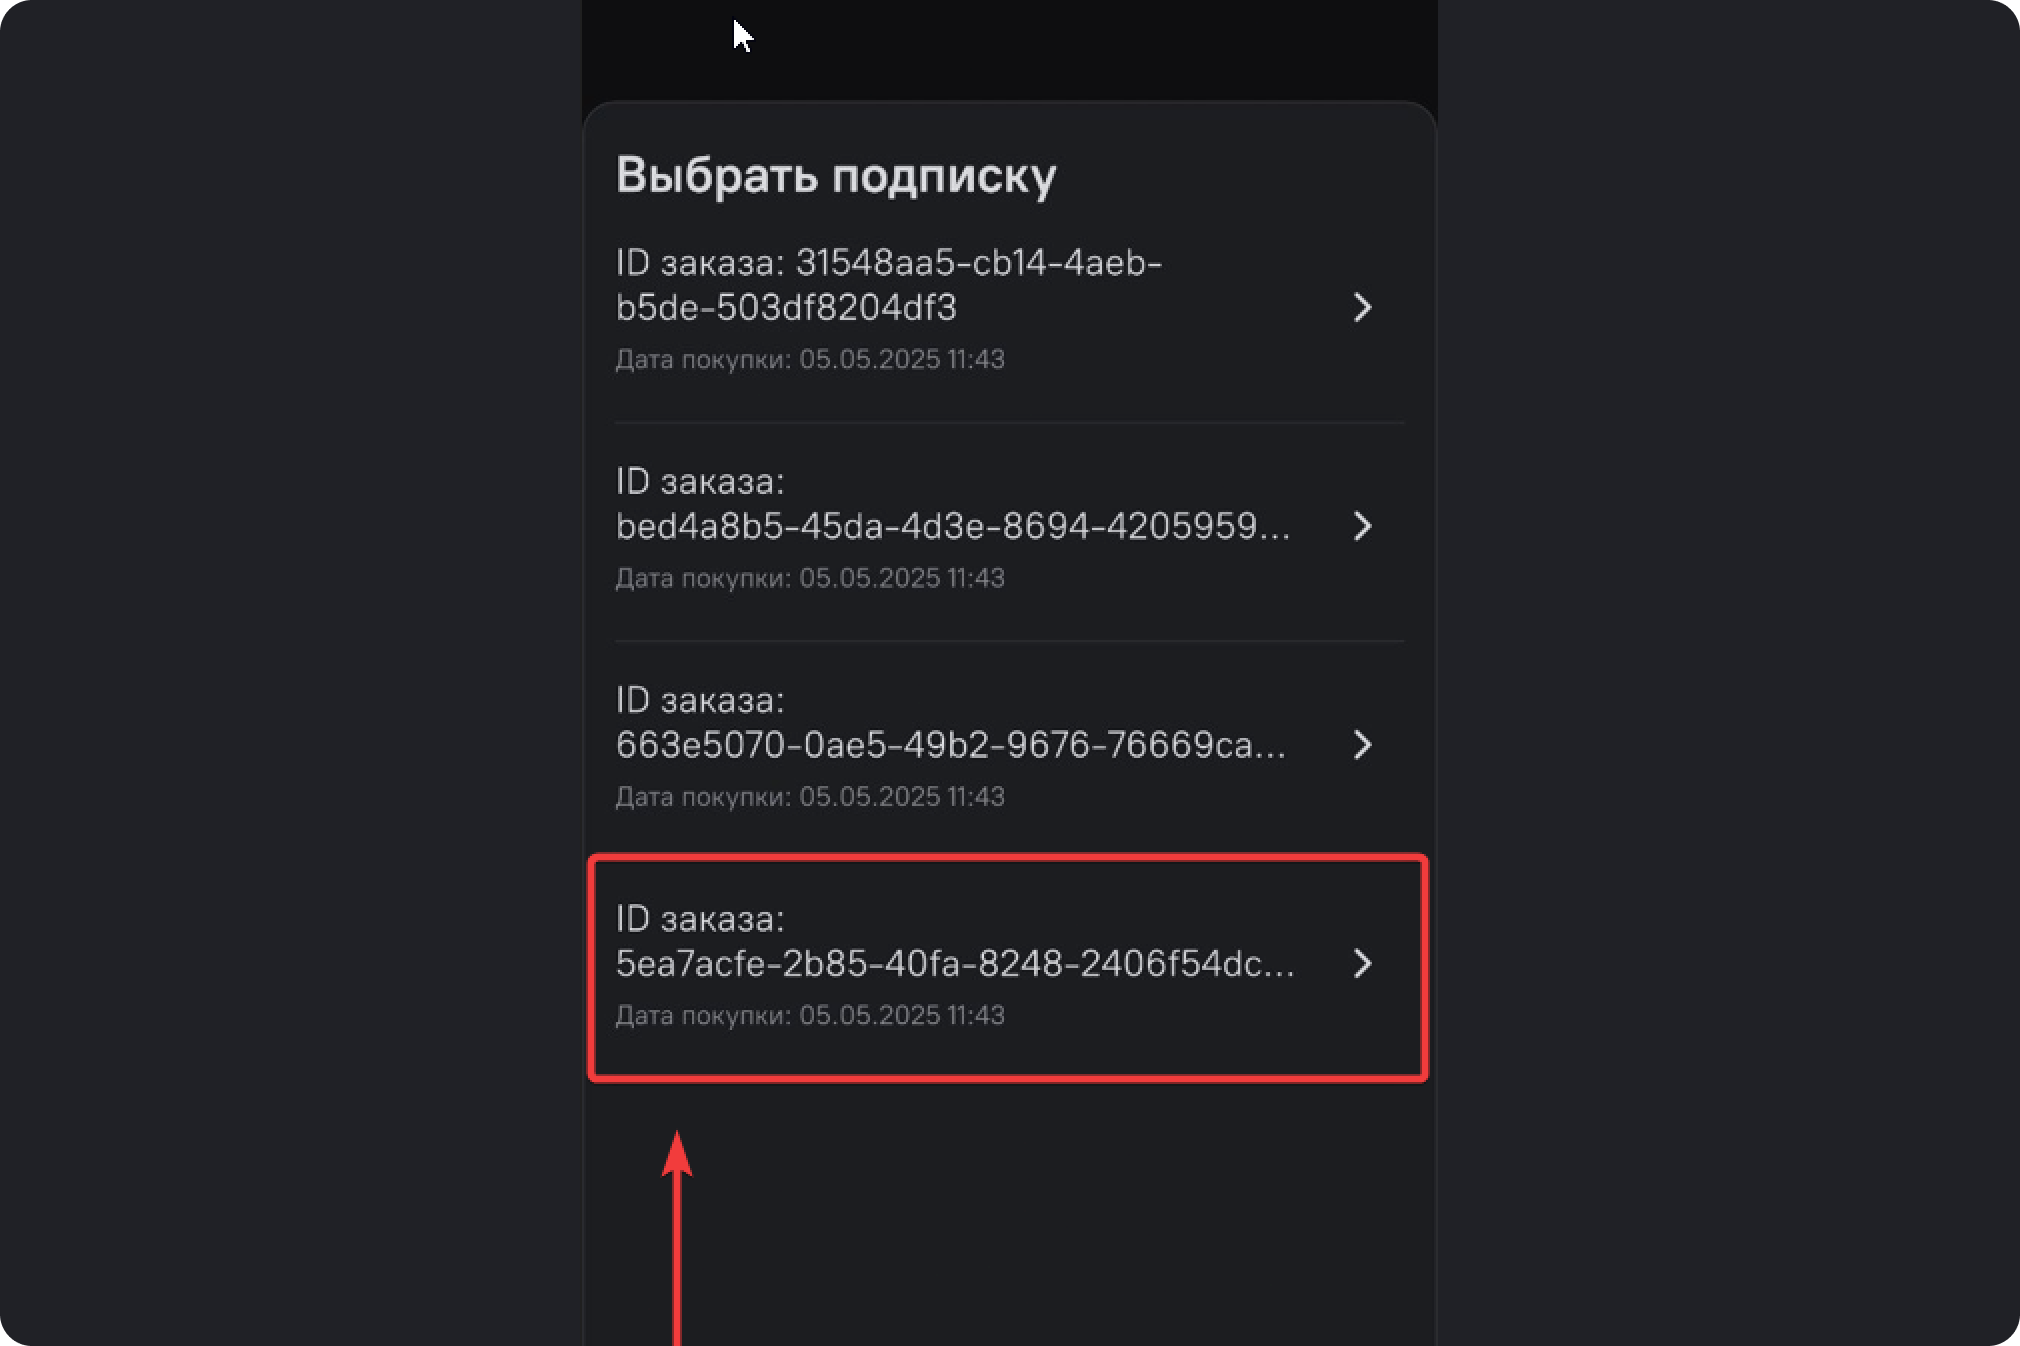Click "ID заказа:" label above bed4a8b5

coord(700,482)
